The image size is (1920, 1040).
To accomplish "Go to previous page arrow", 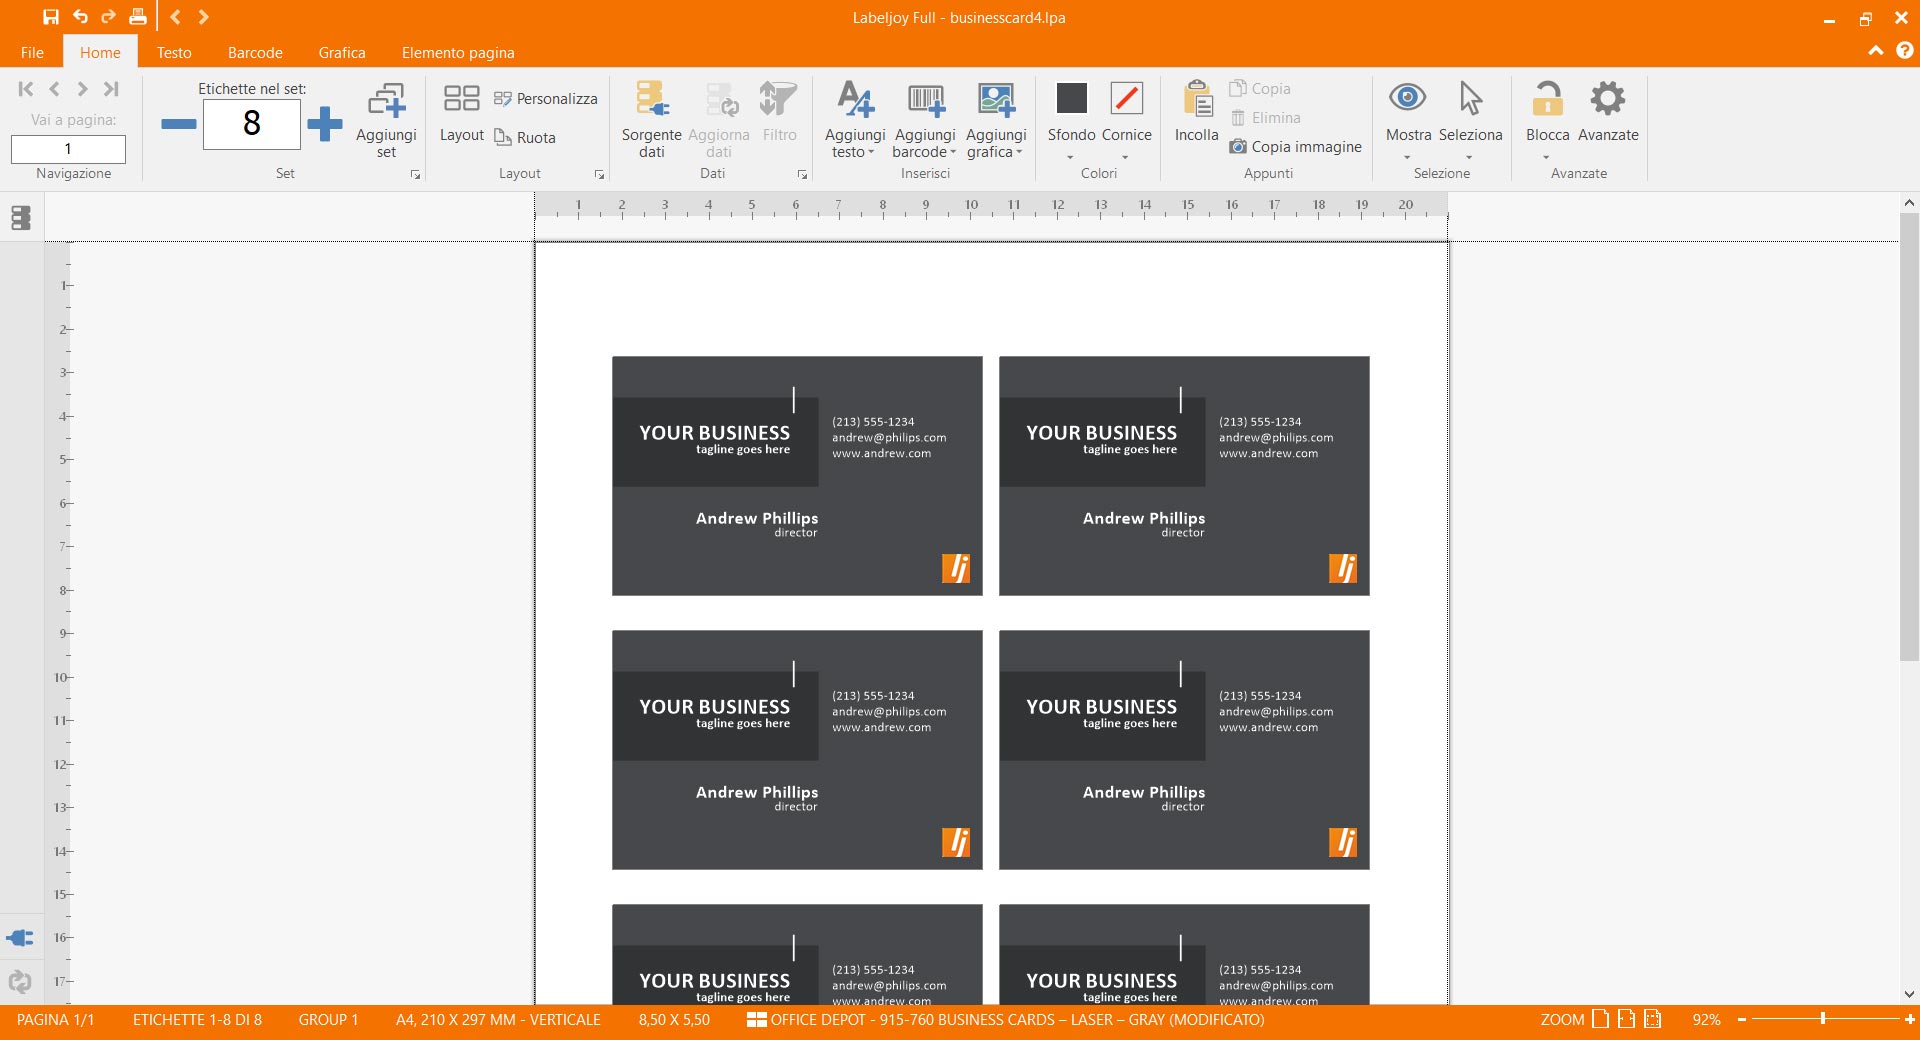I will coord(54,89).
